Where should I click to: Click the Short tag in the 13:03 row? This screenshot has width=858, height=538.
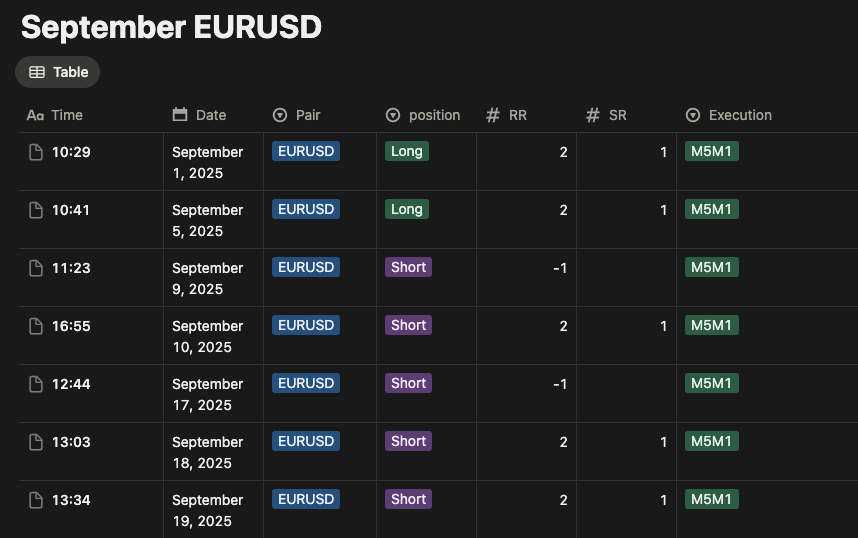[x=408, y=441]
